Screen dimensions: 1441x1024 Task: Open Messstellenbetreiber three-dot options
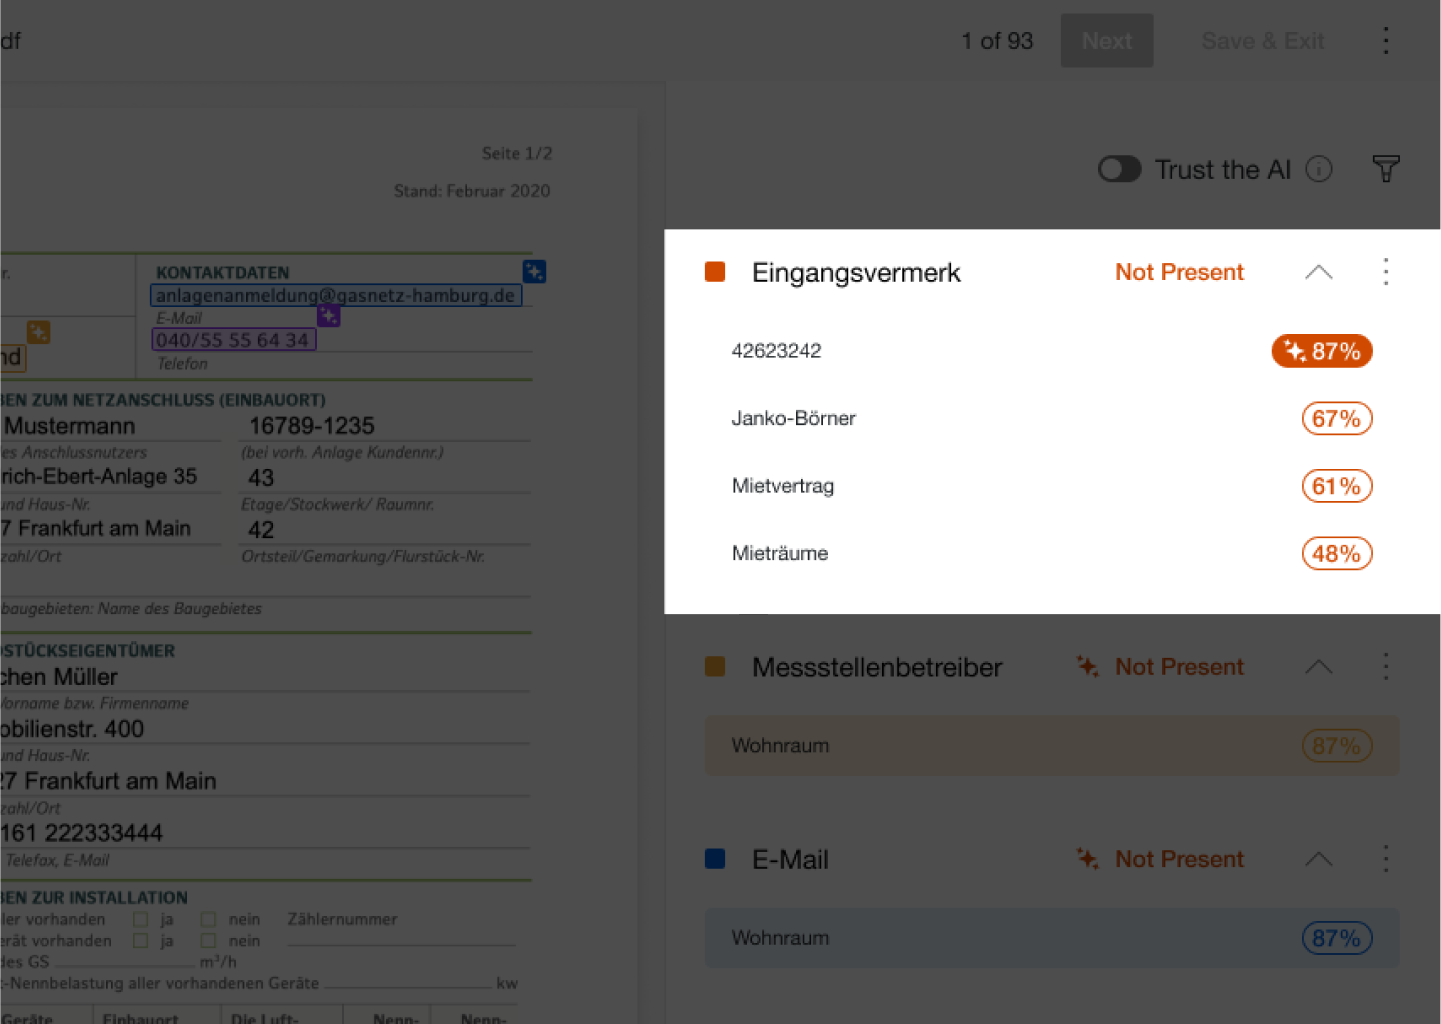pyautogui.click(x=1386, y=667)
